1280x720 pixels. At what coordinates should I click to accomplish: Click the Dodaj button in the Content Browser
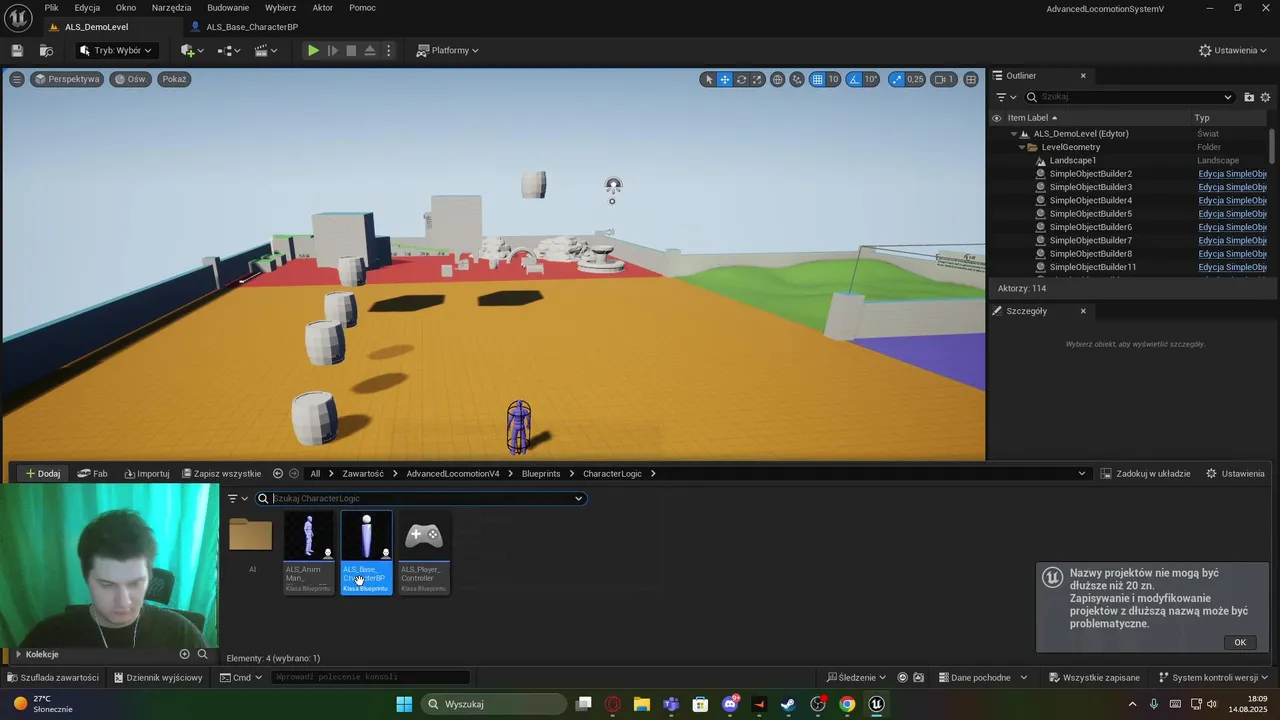pos(42,474)
